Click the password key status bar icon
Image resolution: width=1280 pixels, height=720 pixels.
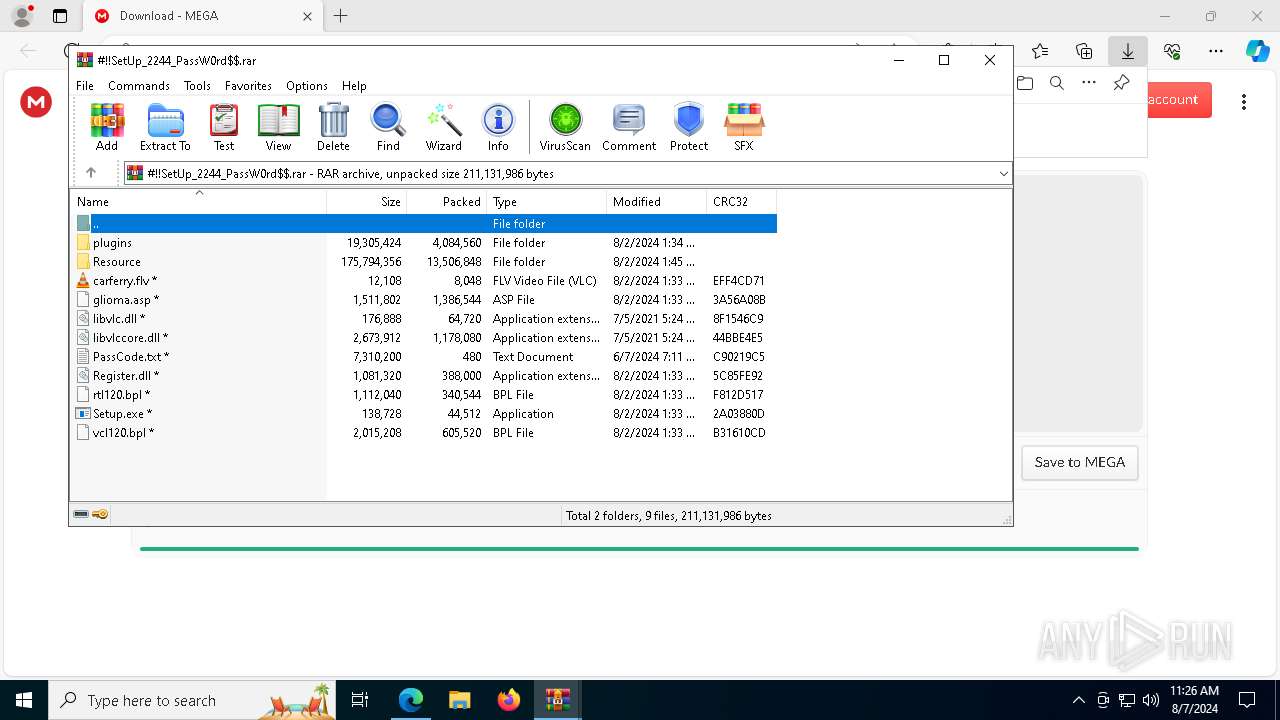point(100,514)
